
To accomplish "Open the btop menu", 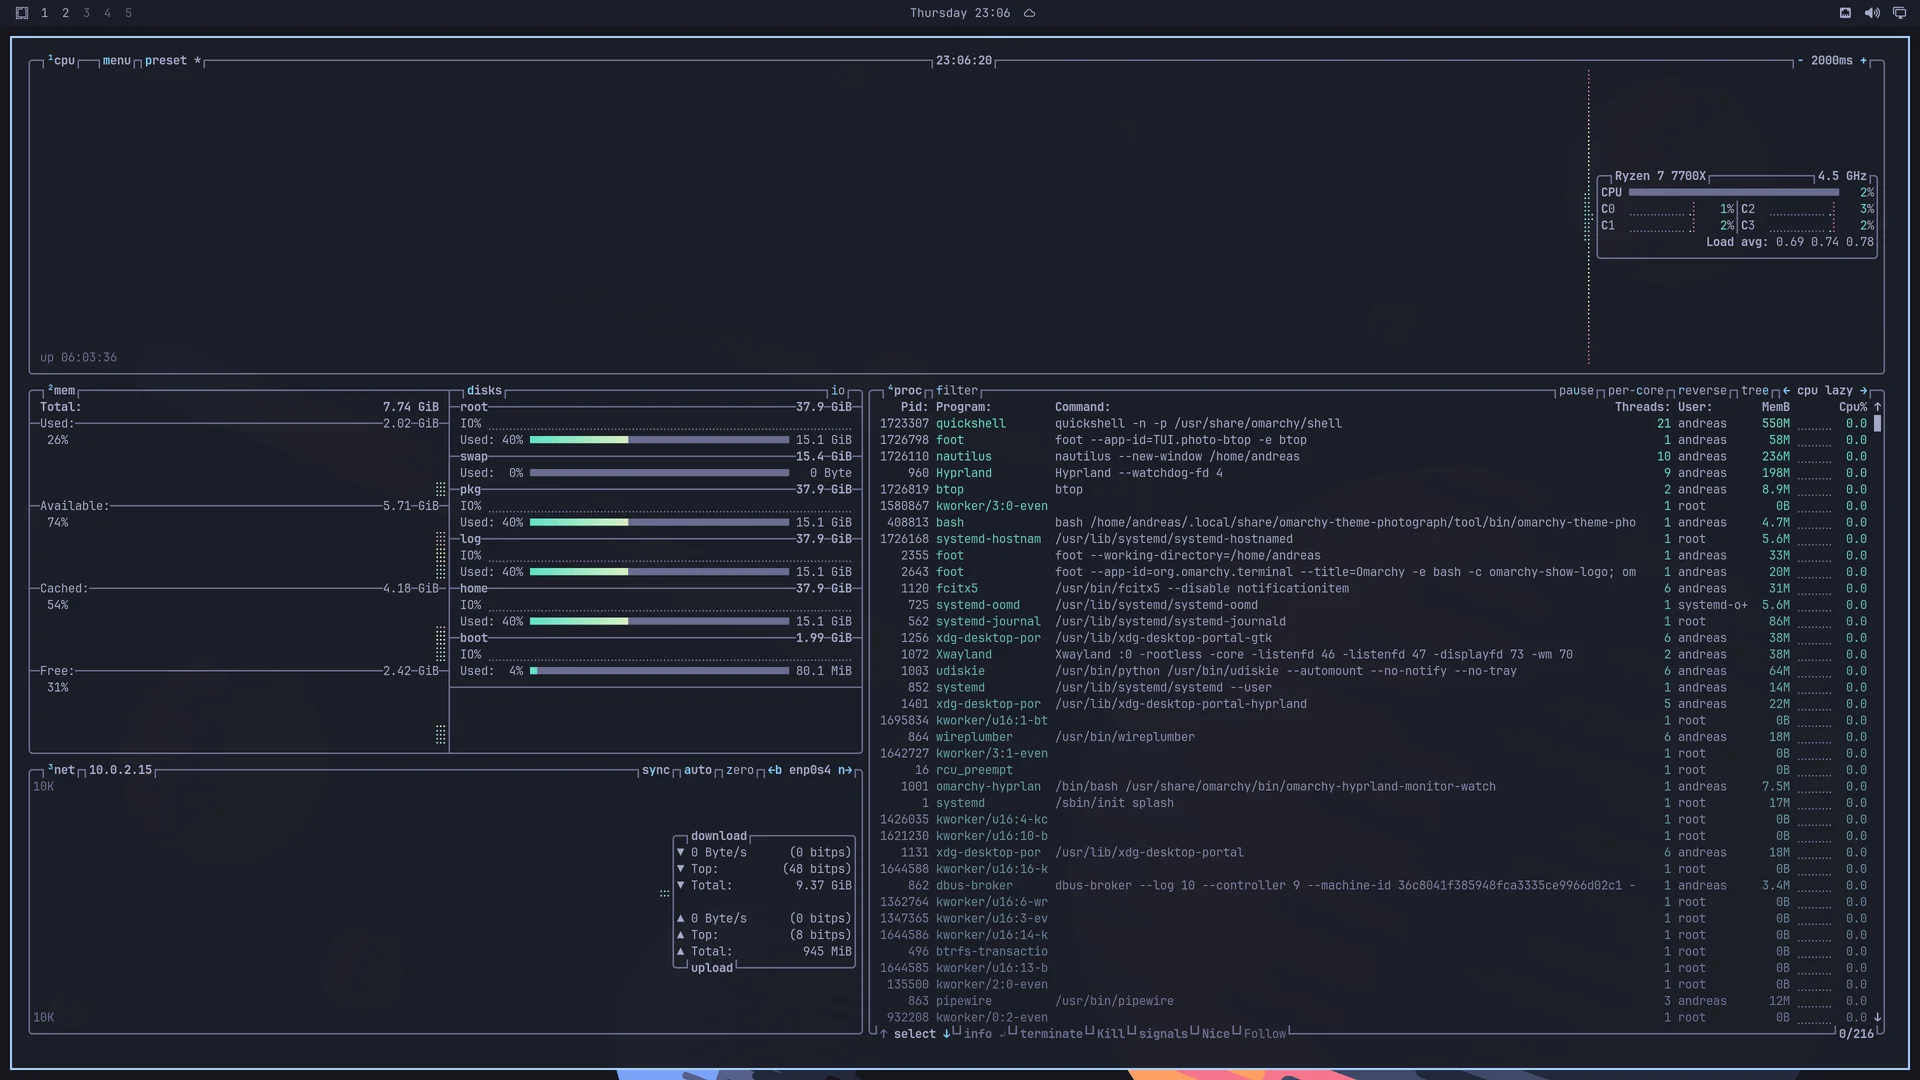I will coord(116,61).
